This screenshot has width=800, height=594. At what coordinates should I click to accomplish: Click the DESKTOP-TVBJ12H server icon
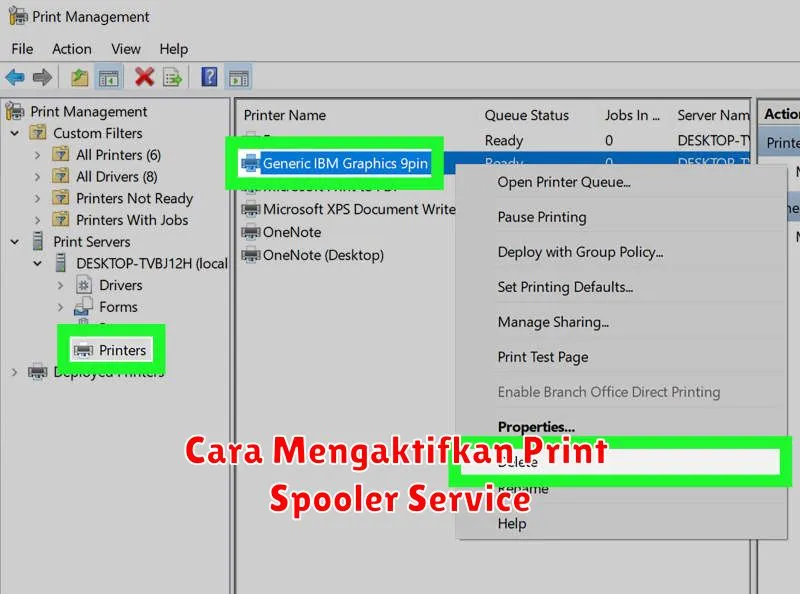coord(61,263)
